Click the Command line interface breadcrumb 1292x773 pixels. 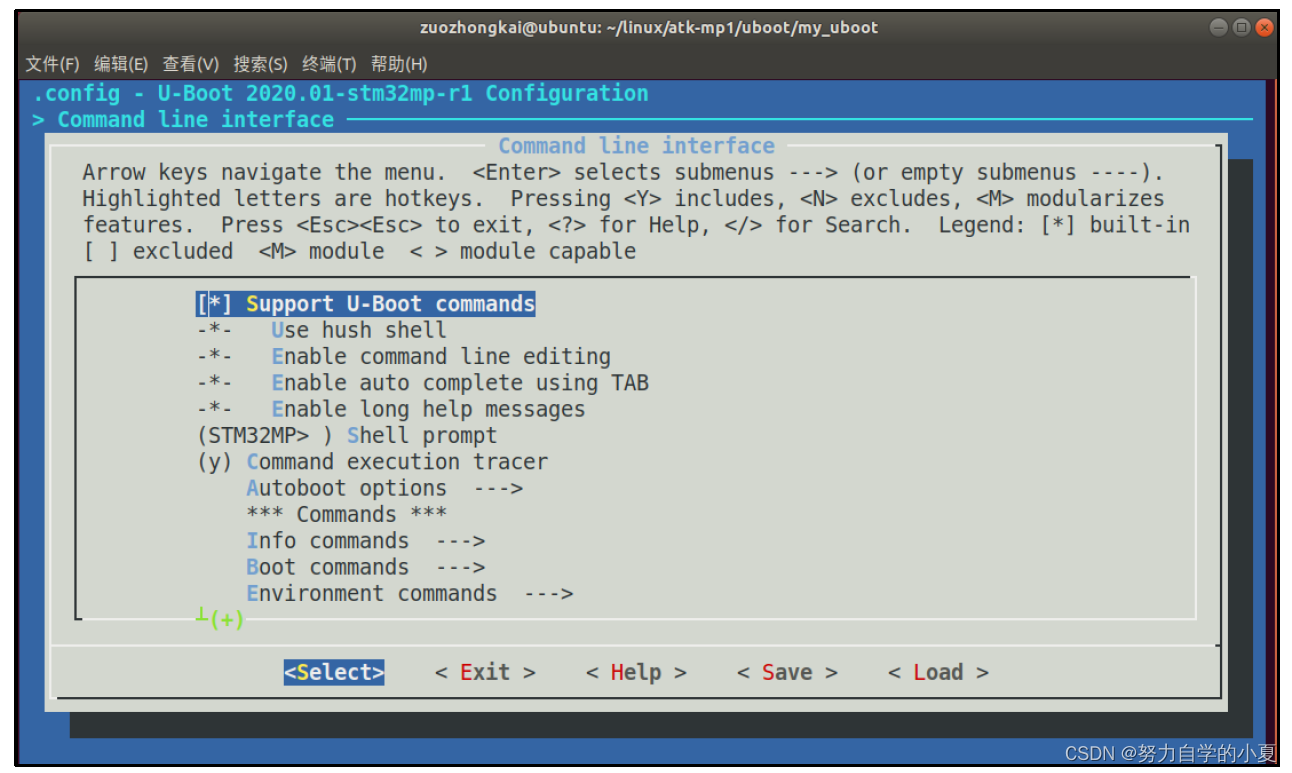195,120
